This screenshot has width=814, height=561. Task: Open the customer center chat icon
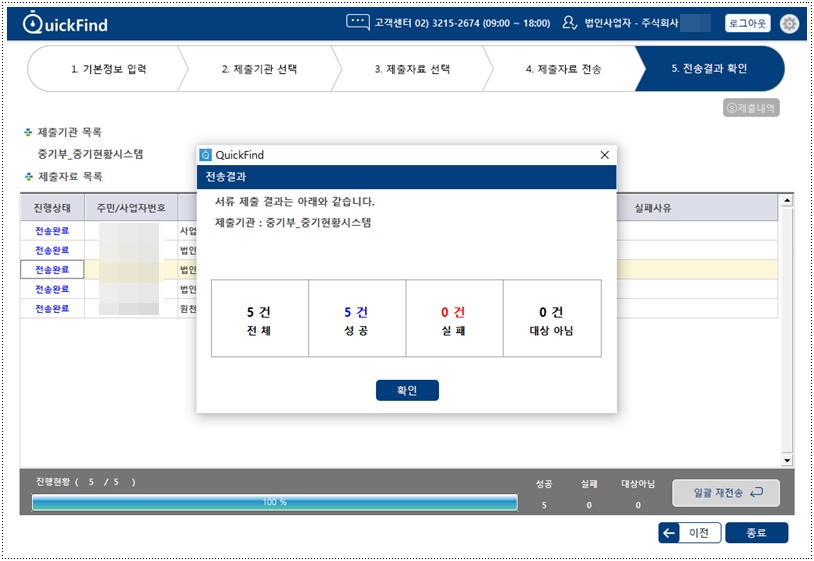(x=358, y=22)
